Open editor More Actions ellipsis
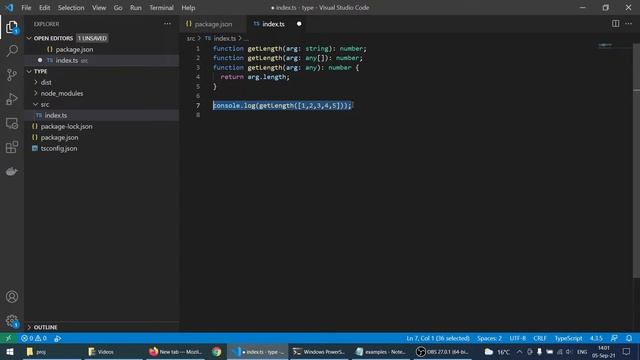The width and height of the screenshot is (640, 360). point(629,24)
